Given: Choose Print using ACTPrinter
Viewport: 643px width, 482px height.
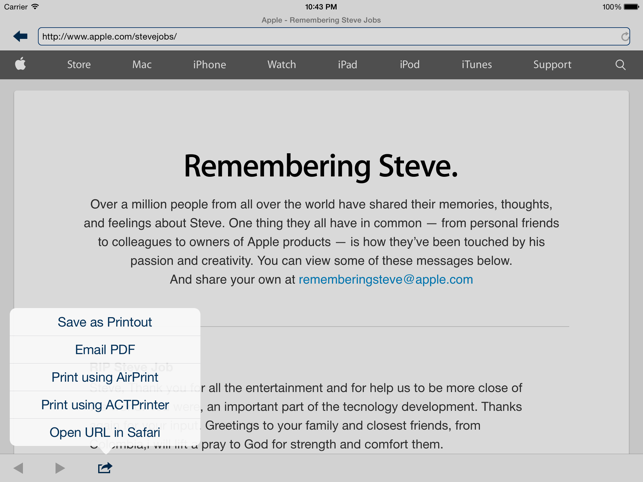Looking at the screenshot, I should pyautogui.click(x=105, y=405).
